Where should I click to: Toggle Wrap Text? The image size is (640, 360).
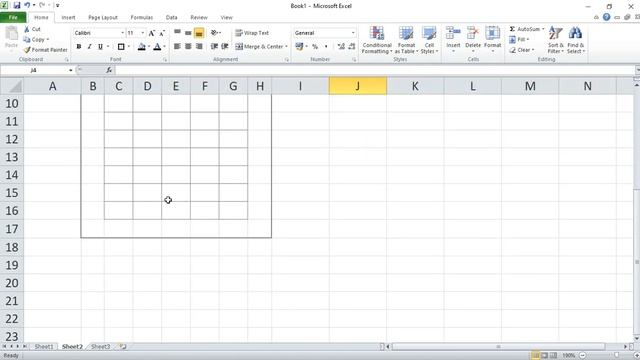(252, 33)
